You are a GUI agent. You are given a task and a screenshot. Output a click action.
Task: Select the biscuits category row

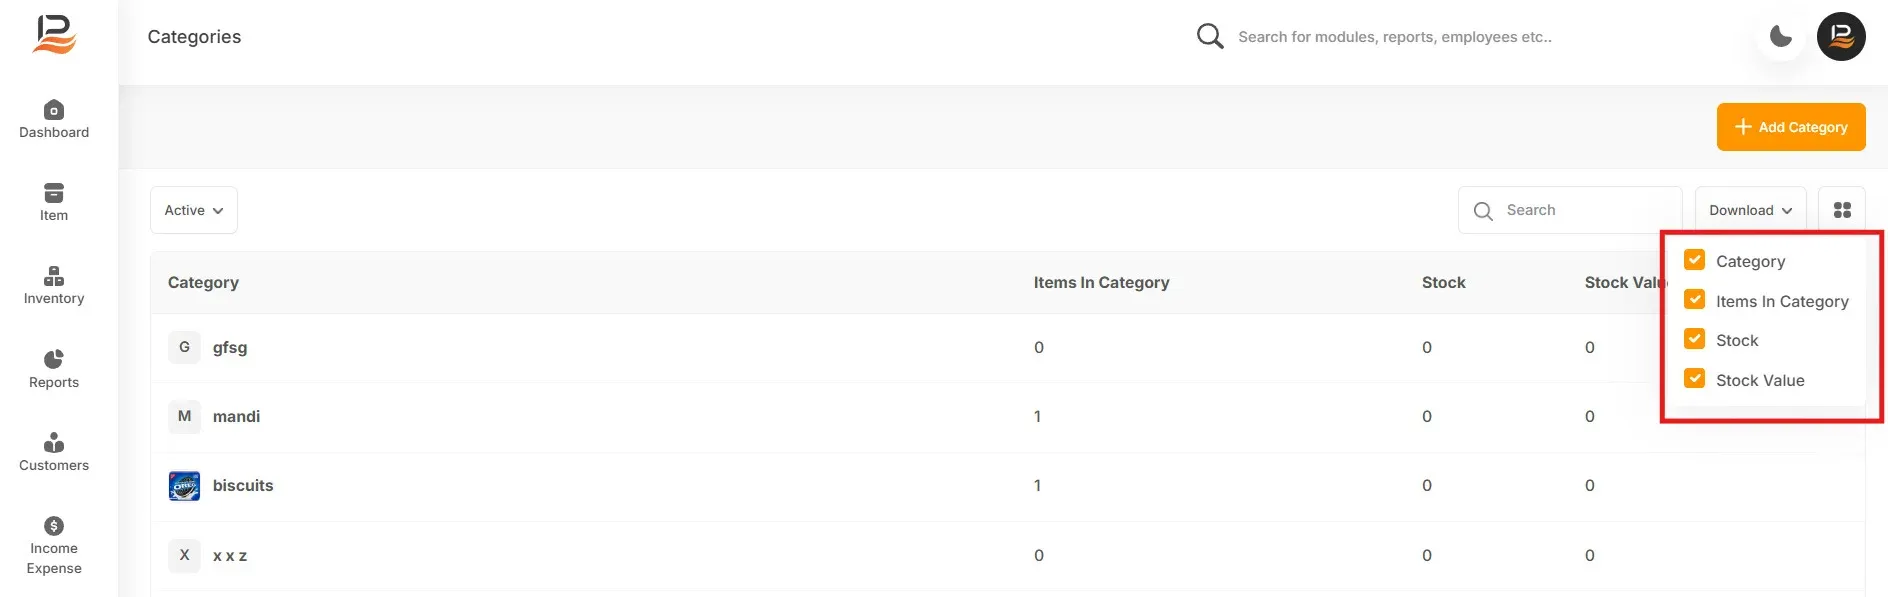tap(1007, 486)
